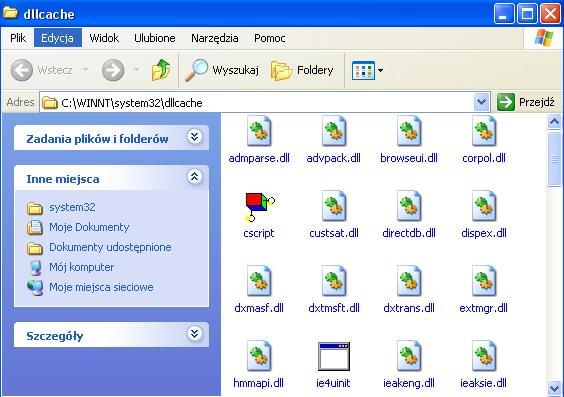Select the ie4uinit application icon
This screenshot has height=397, width=564.
(334, 356)
